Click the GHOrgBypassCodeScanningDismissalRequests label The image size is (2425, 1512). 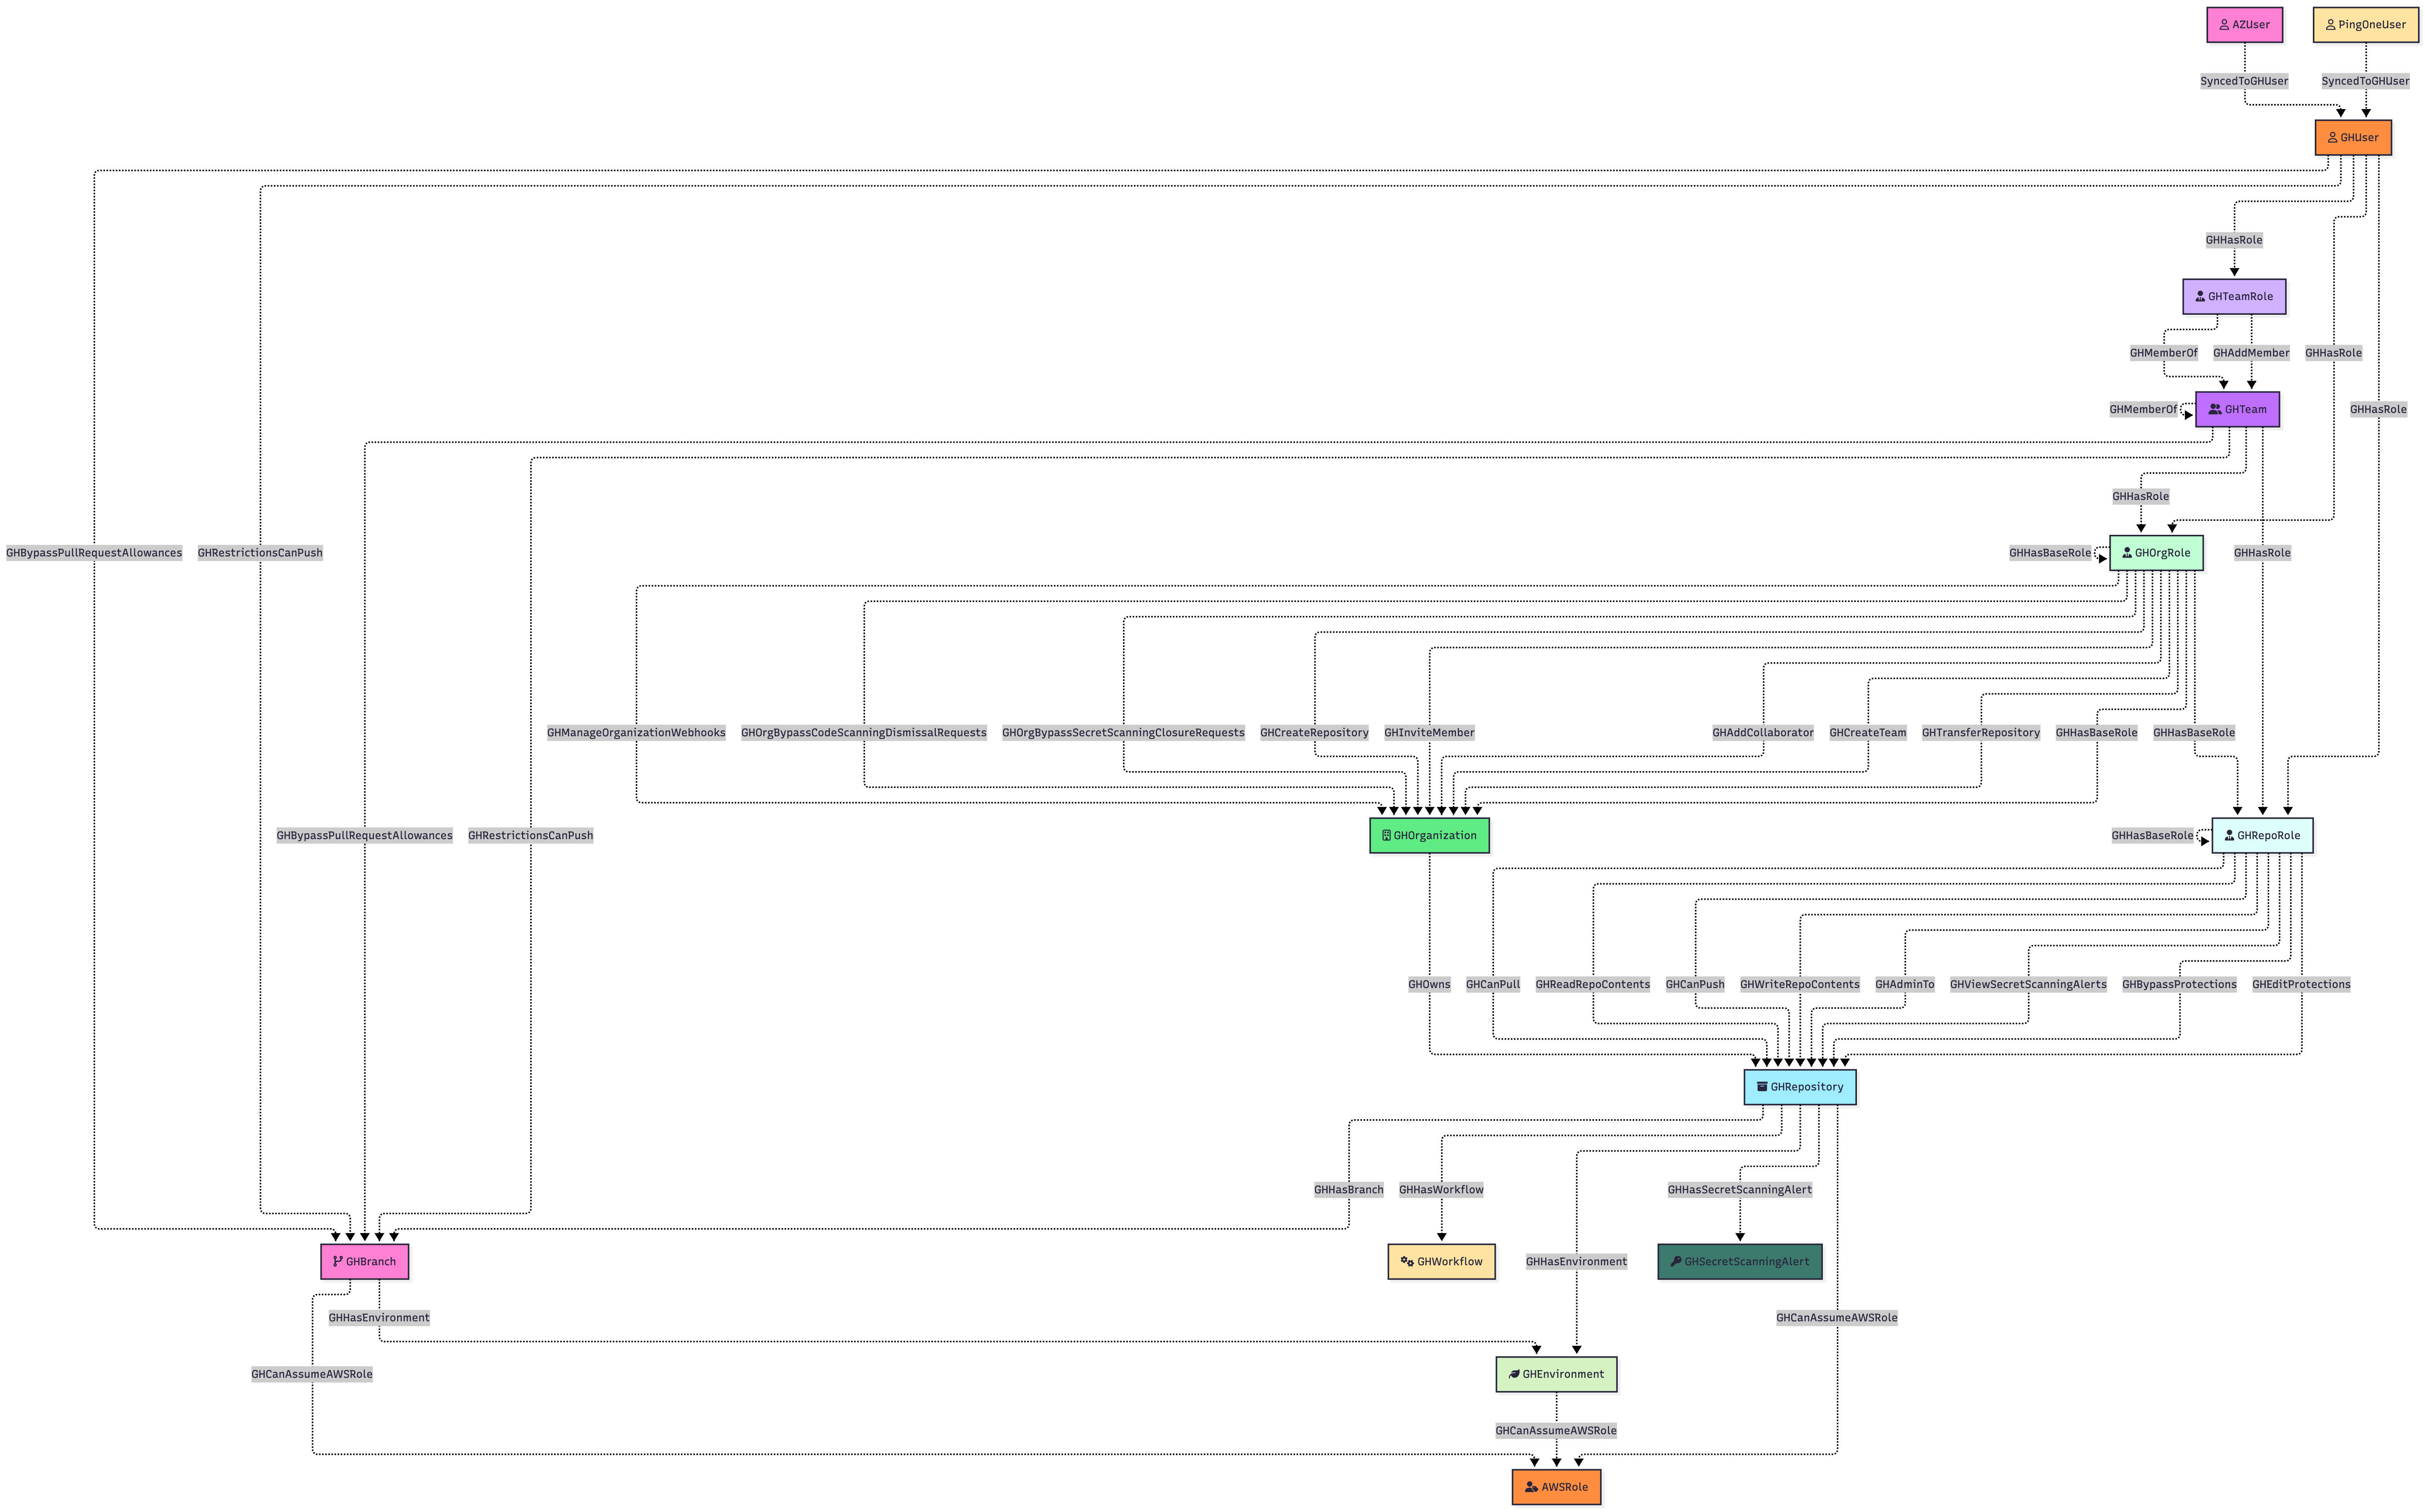[x=864, y=733]
